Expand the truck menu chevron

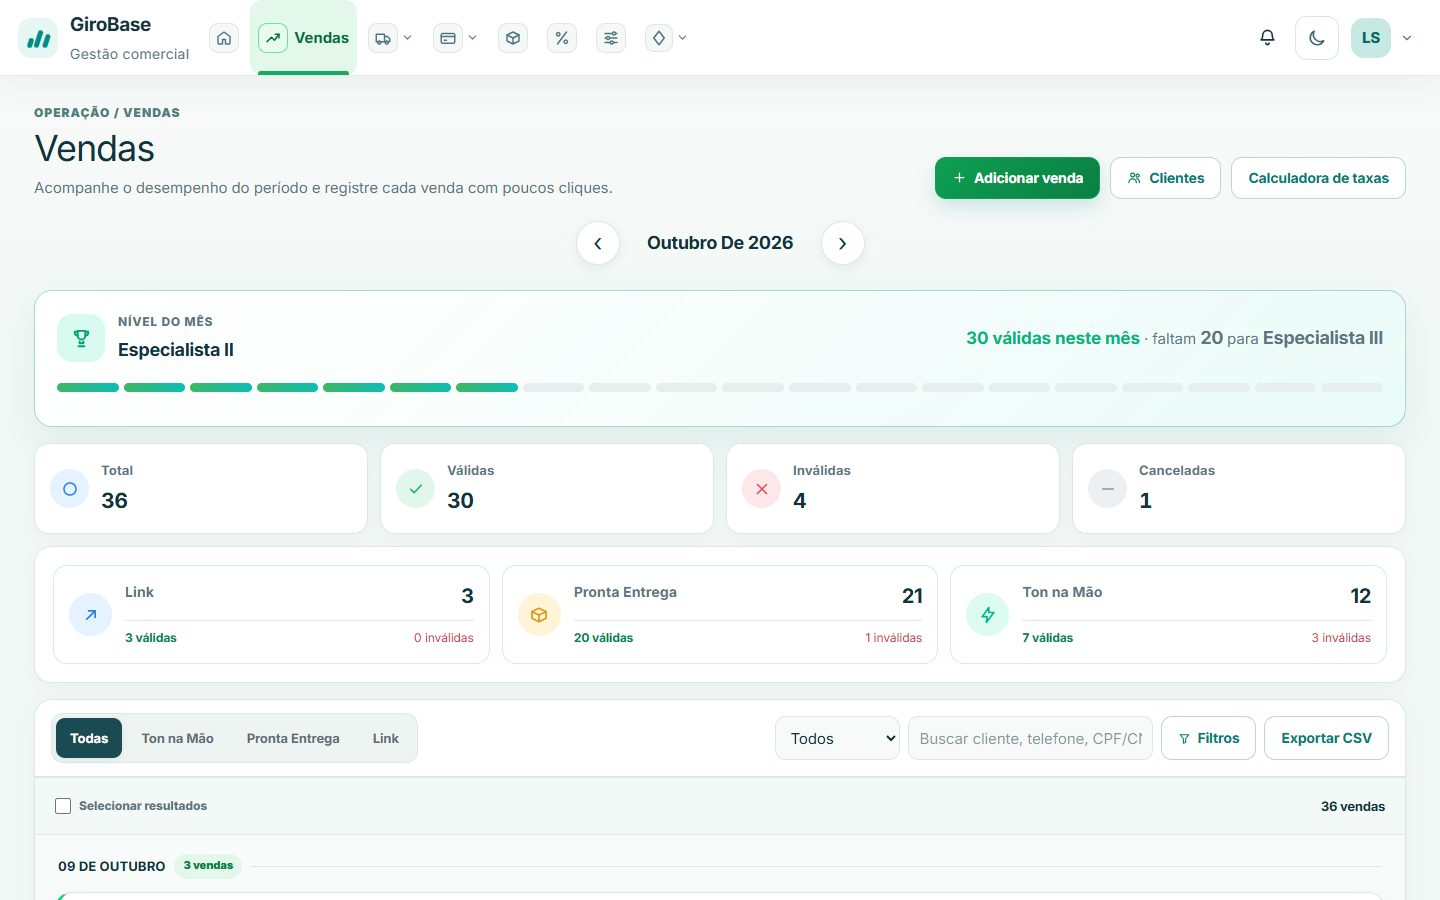click(x=407, y=38)
